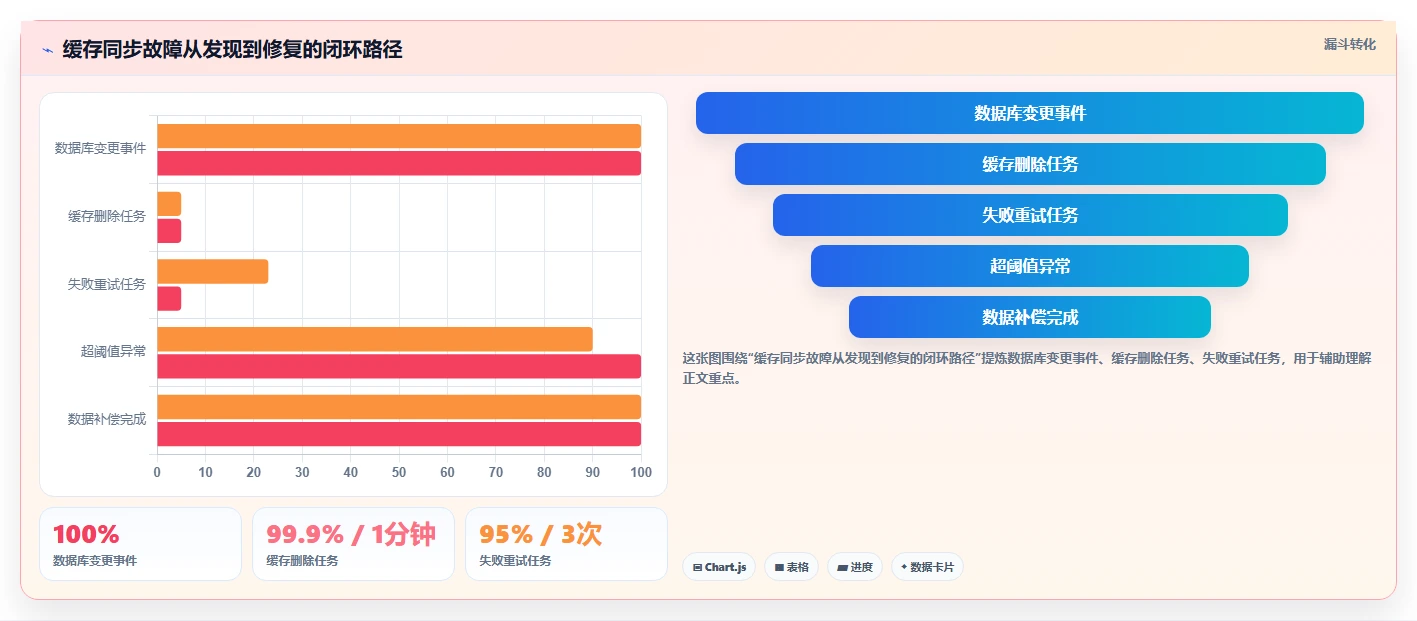Click the 数据补偿完成 chart axis label
The image size is (1417, 621).
pyautogui.click(x=107, y=419)
